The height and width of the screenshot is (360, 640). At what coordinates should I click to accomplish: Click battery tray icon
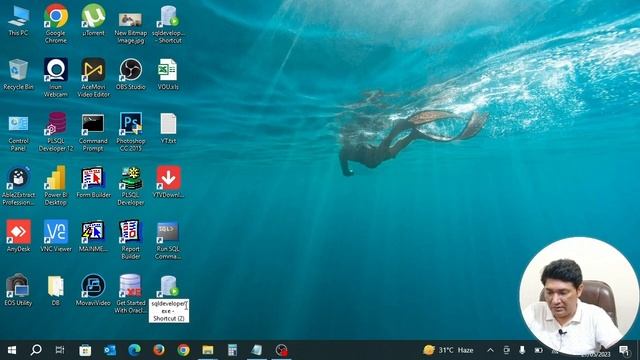[x=538, y=350]
